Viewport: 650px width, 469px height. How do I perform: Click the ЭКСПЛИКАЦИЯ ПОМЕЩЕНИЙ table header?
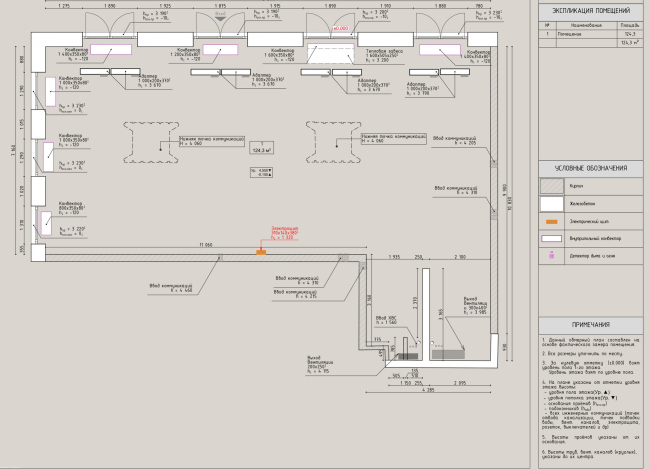pos(591,11)
